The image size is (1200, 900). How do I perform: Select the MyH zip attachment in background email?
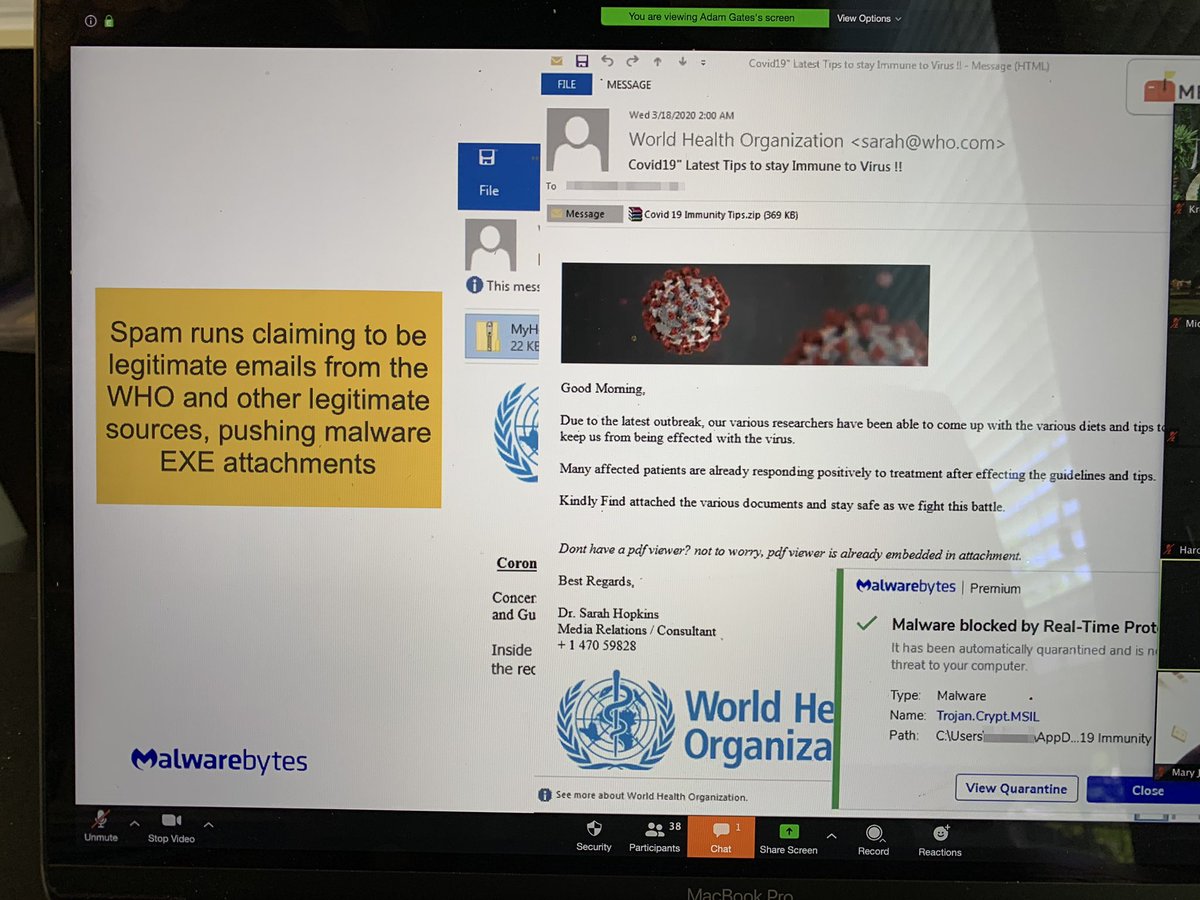[x=503, y=336]
